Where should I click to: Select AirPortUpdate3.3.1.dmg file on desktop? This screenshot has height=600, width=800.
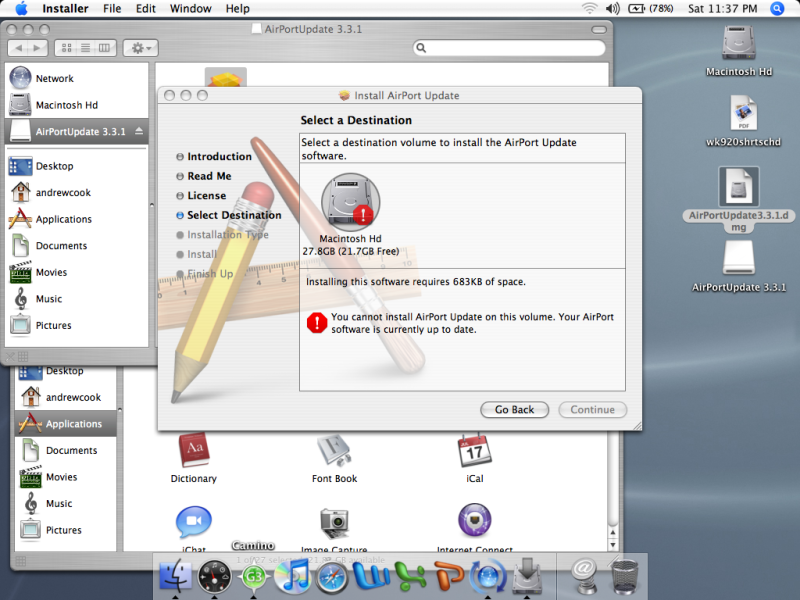(738, 187)
